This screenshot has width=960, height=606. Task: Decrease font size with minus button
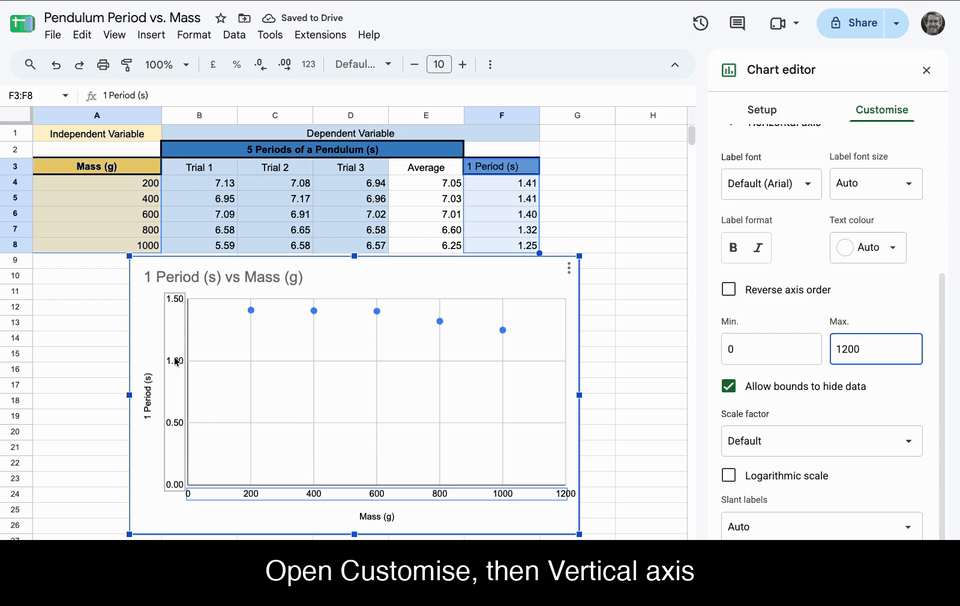click(414, 64)
